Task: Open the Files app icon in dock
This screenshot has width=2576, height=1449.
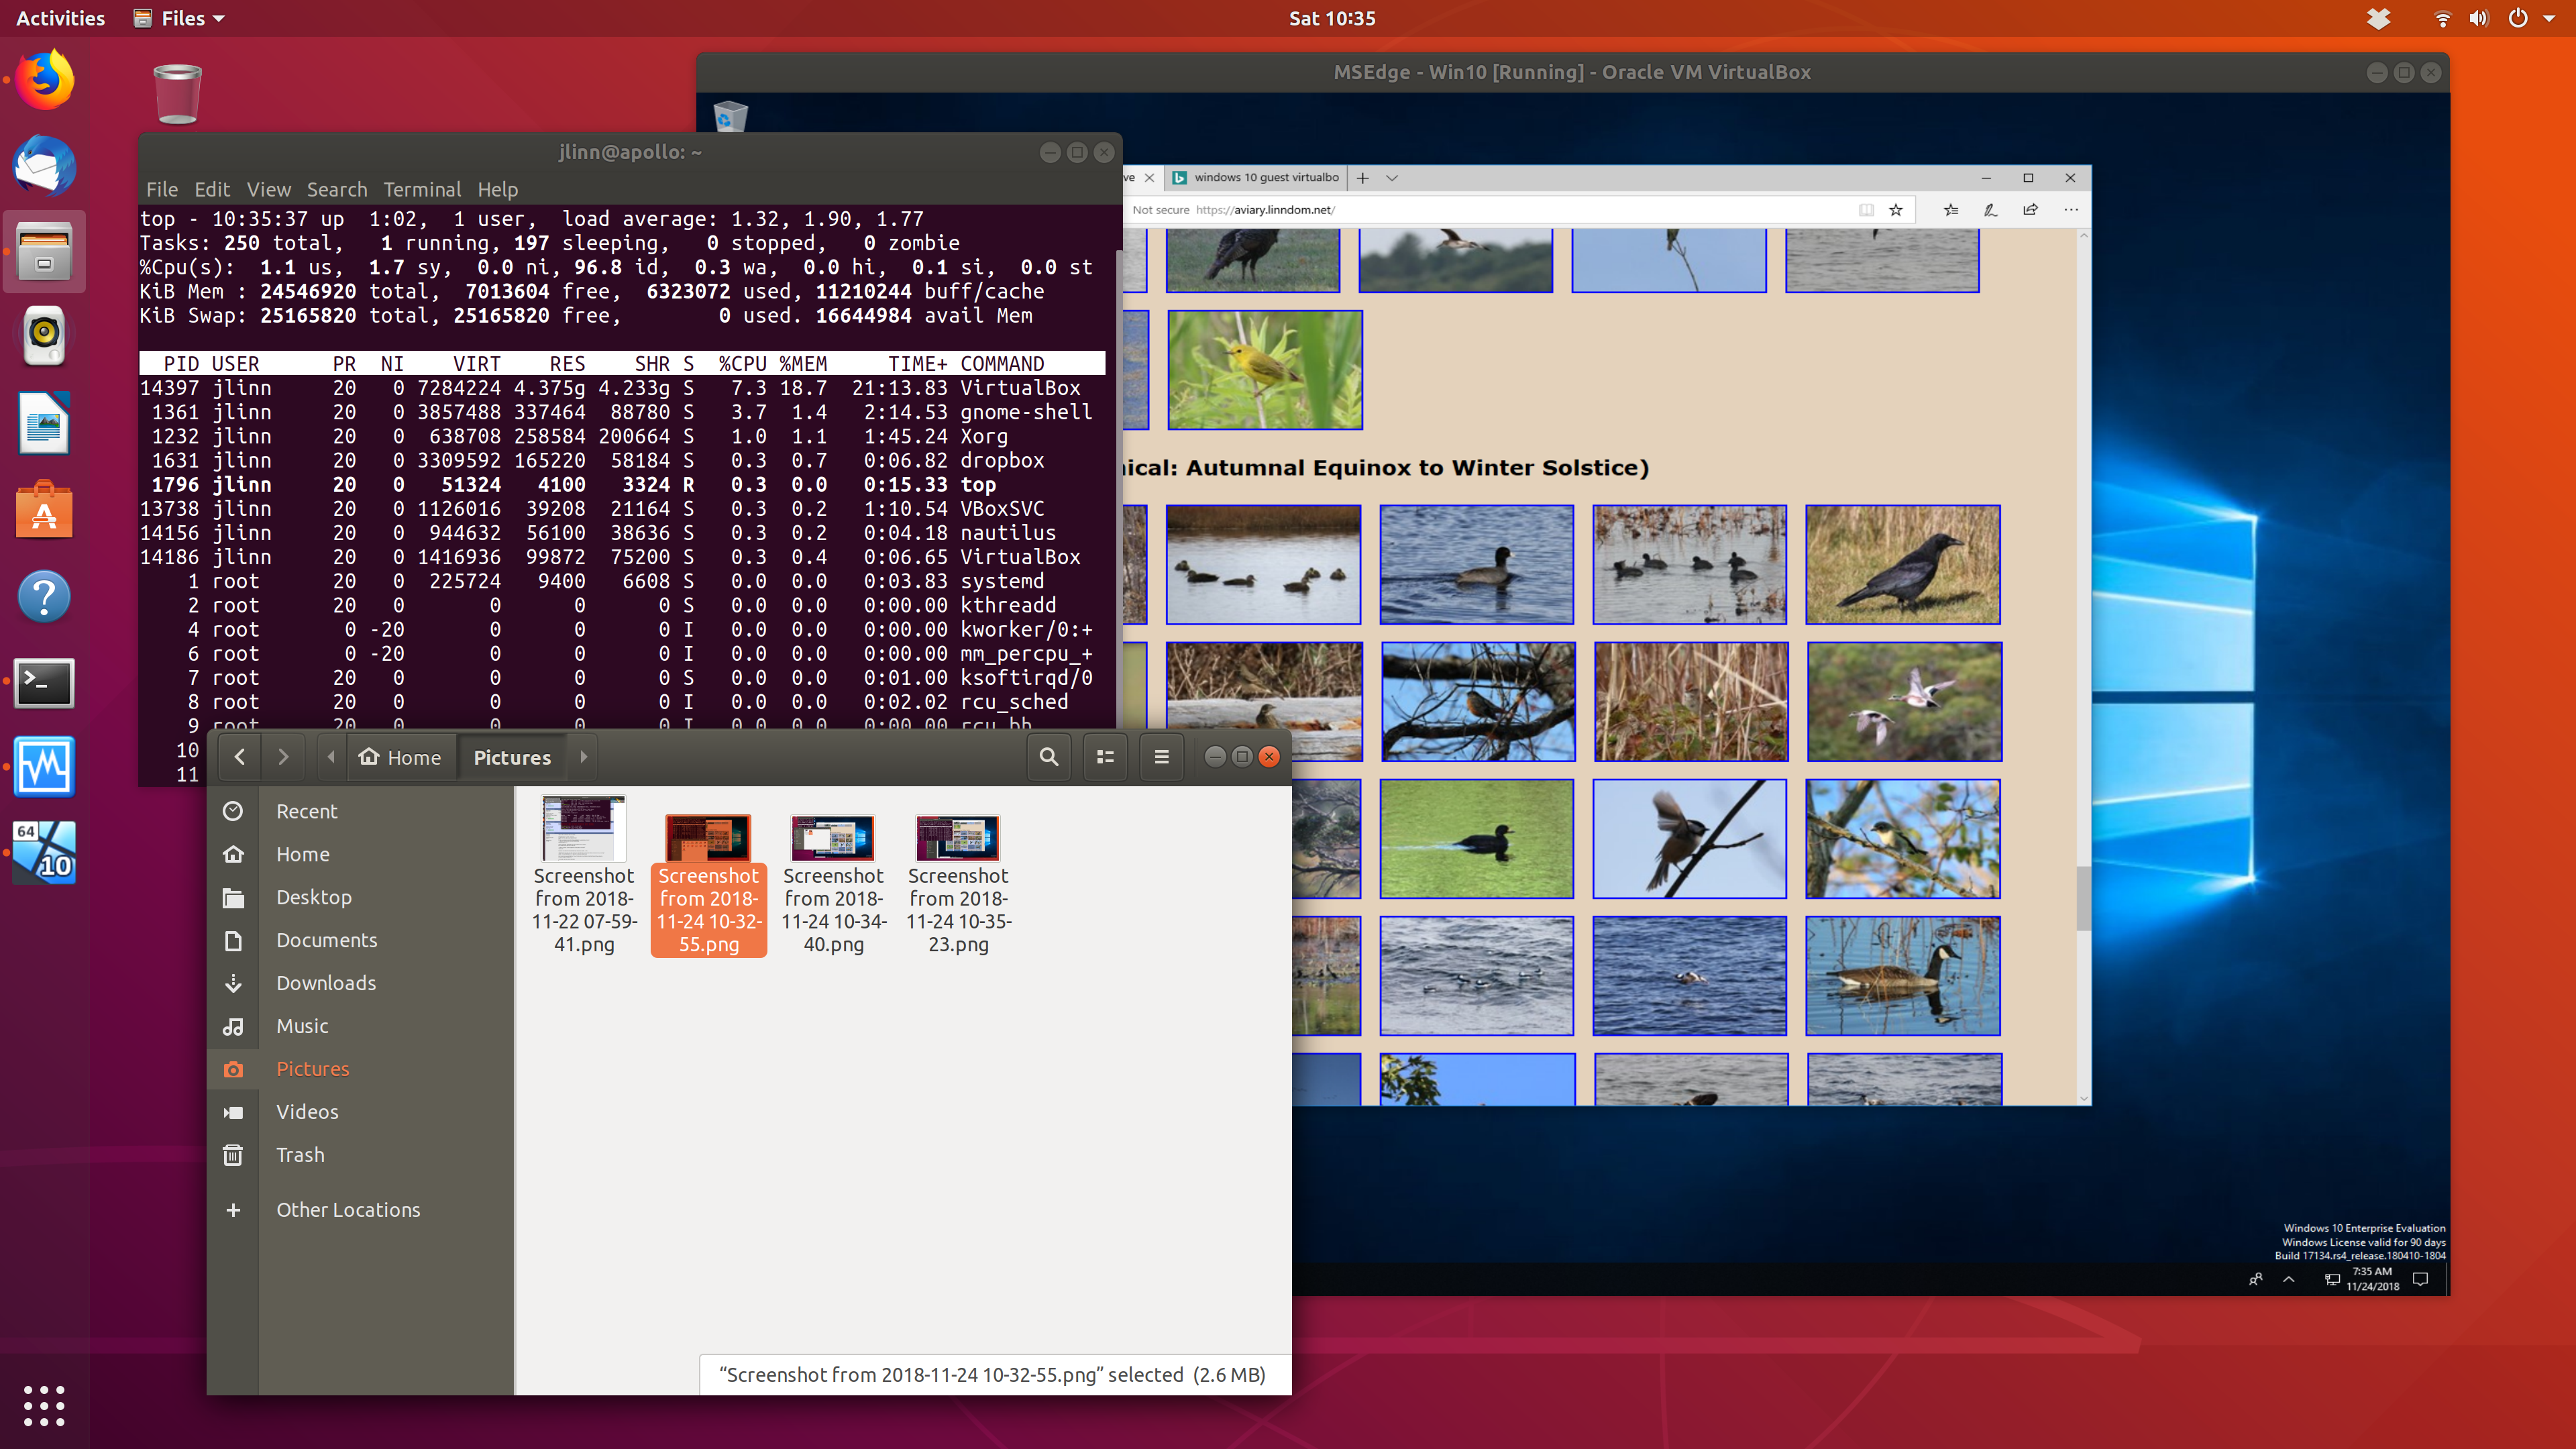Action: [44, 251]
